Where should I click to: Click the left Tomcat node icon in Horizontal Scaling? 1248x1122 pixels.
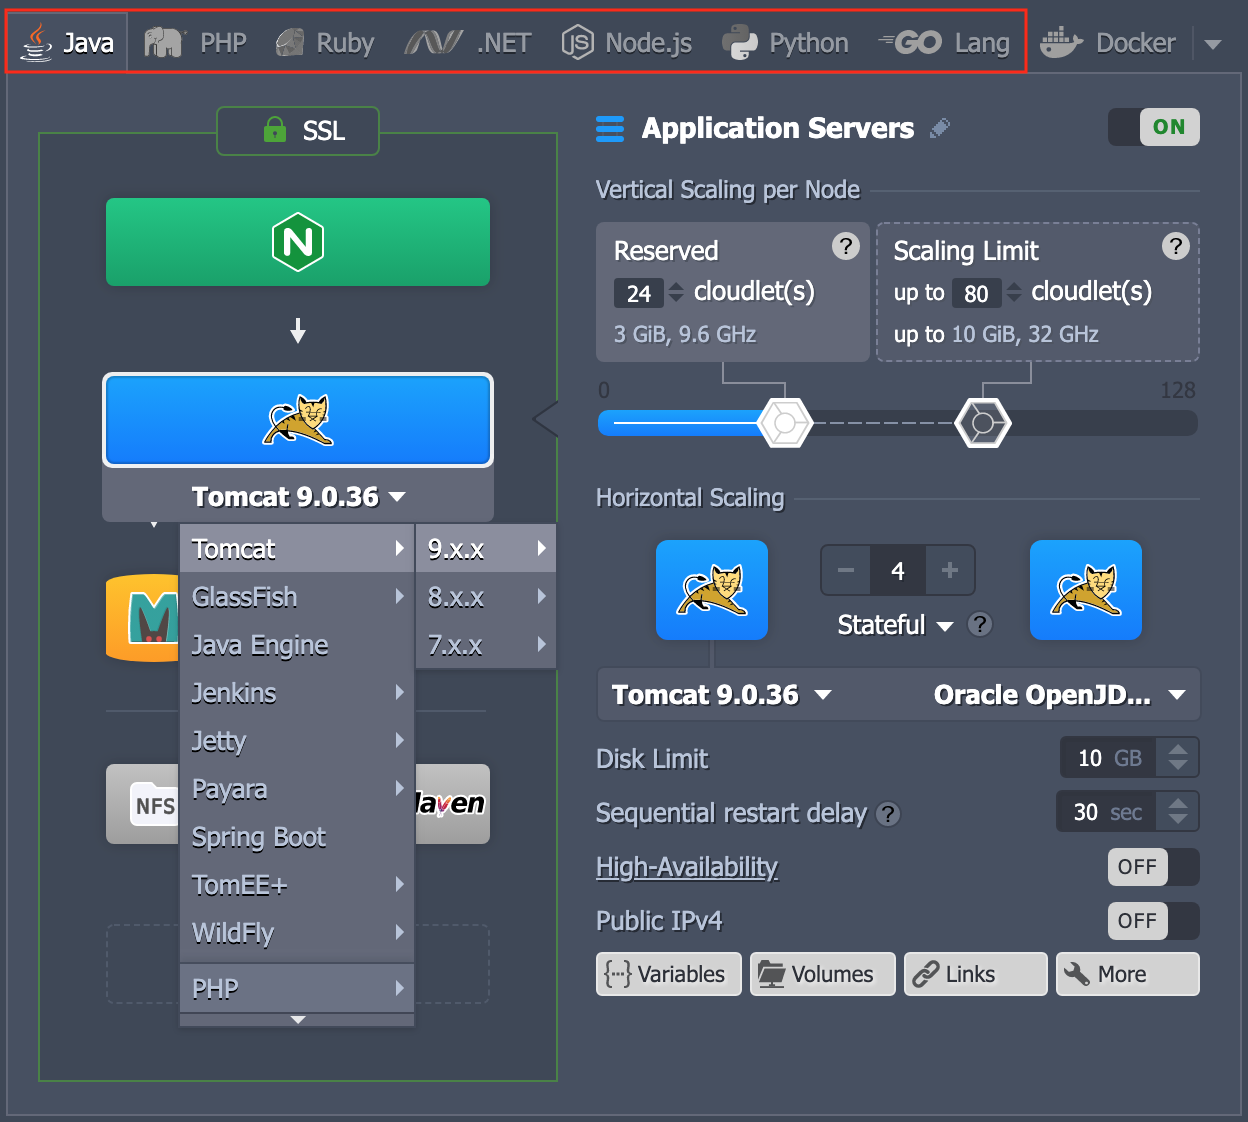pyautogui.click(x=712, y=590)
